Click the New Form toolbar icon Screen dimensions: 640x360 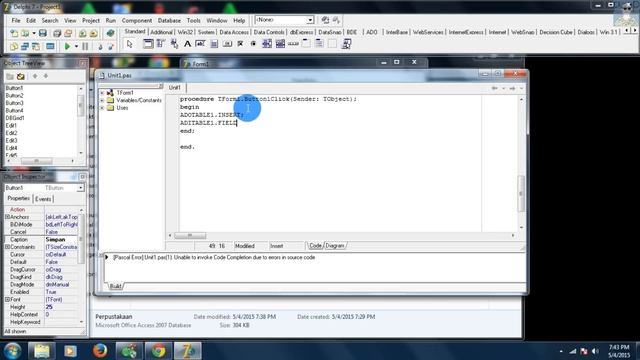(50, 47)
